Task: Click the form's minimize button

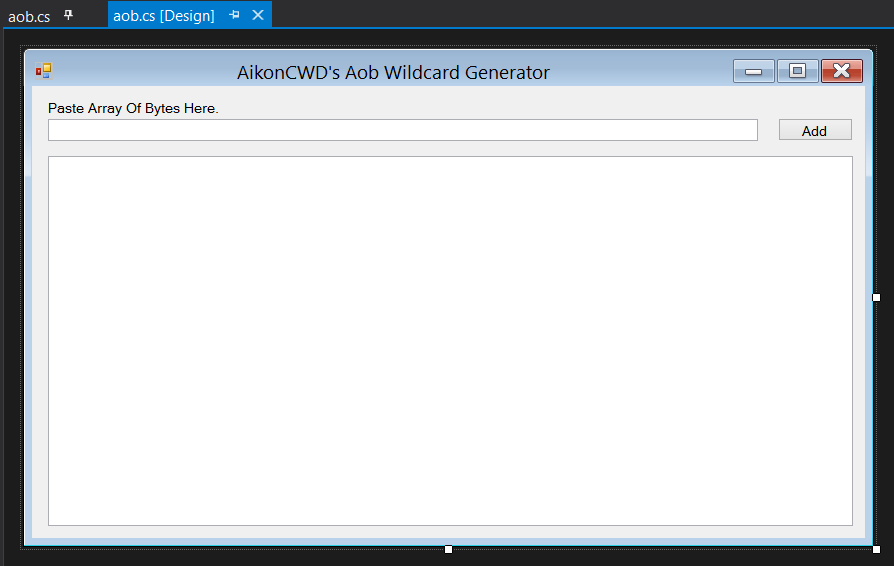Action: 753,71
